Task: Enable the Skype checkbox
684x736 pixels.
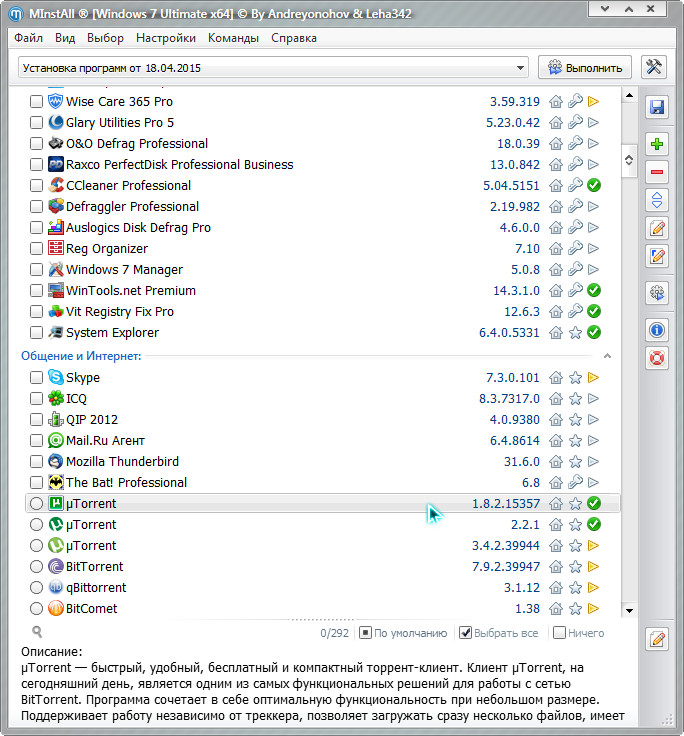Action: (x=36, y=377)
